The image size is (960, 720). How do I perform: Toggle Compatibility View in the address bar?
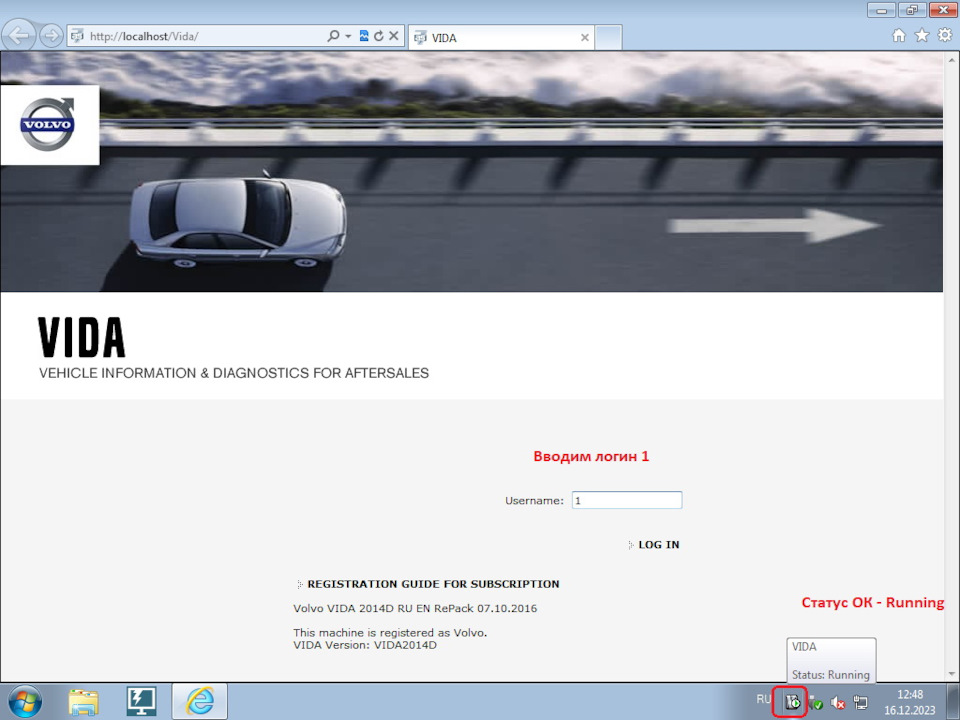[365, 35]
